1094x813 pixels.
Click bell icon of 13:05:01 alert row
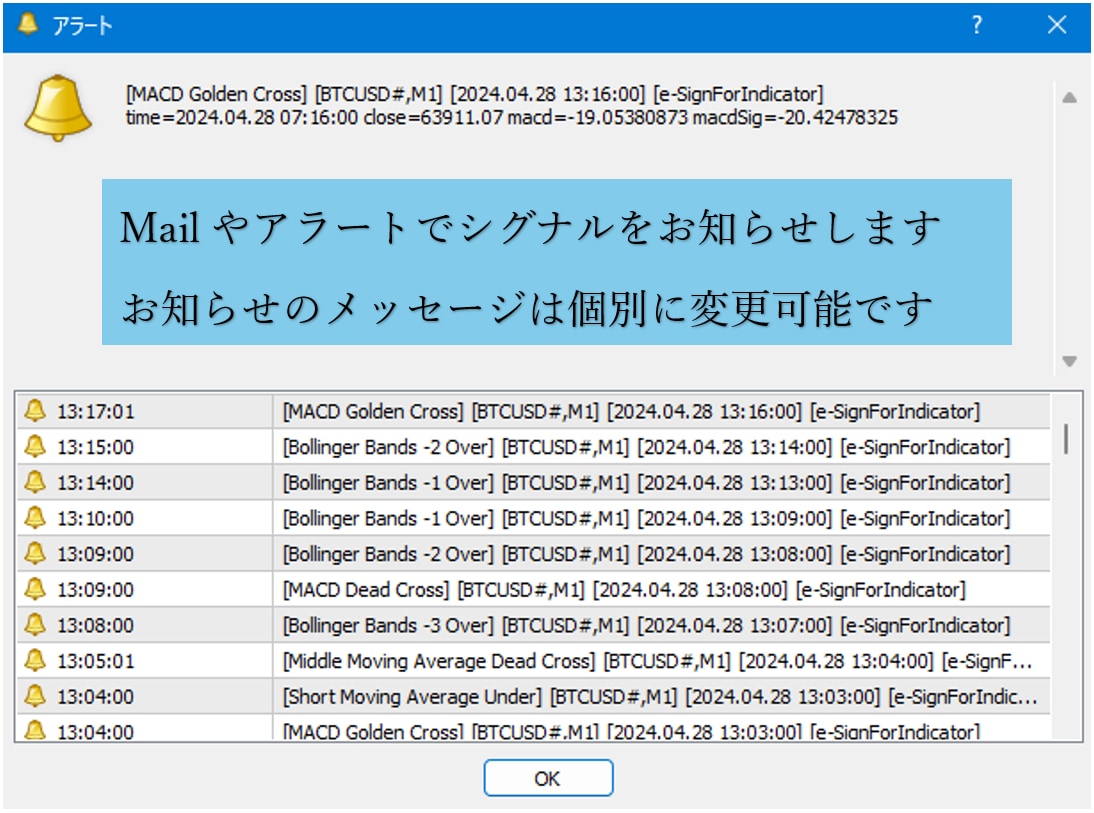pos(35,659)
